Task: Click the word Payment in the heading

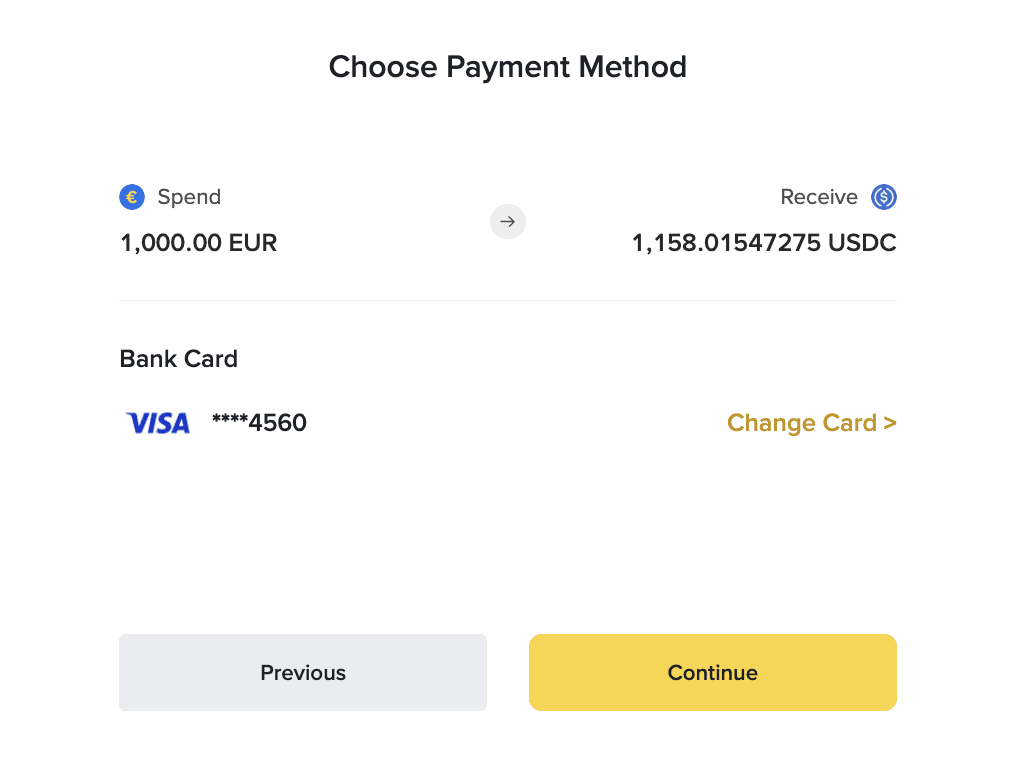Action: (x=508, y=67)
